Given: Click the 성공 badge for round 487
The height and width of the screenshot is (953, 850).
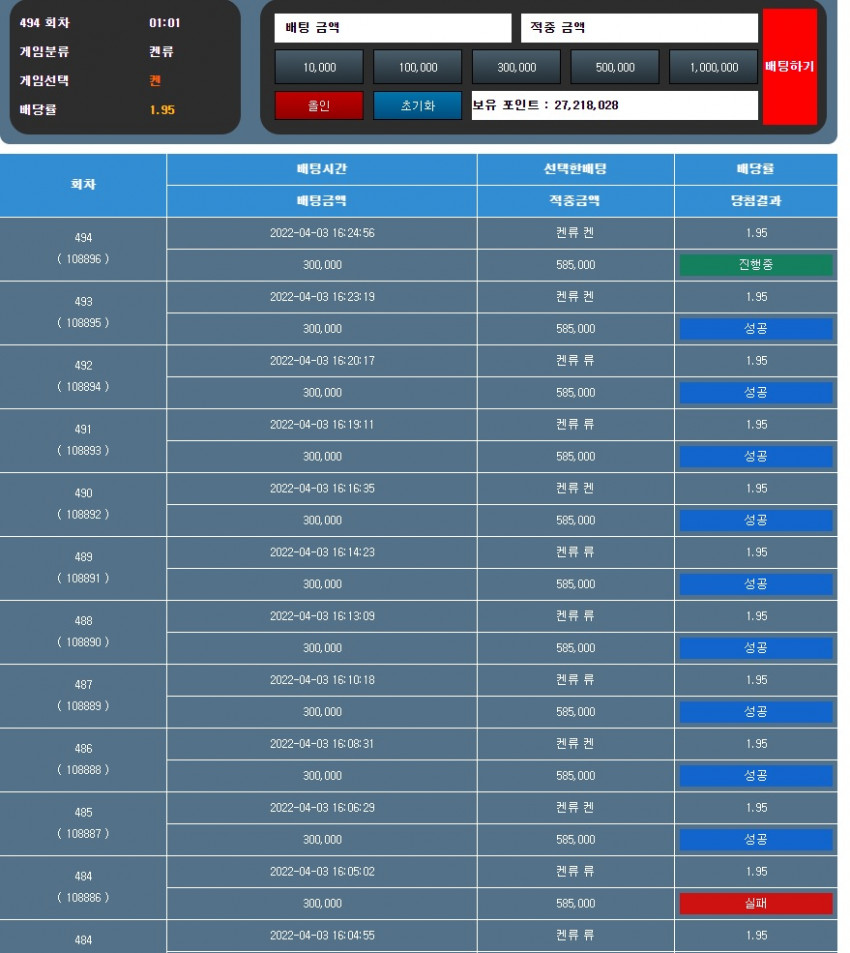Looking at the screenshot, I should click(756, 712).
